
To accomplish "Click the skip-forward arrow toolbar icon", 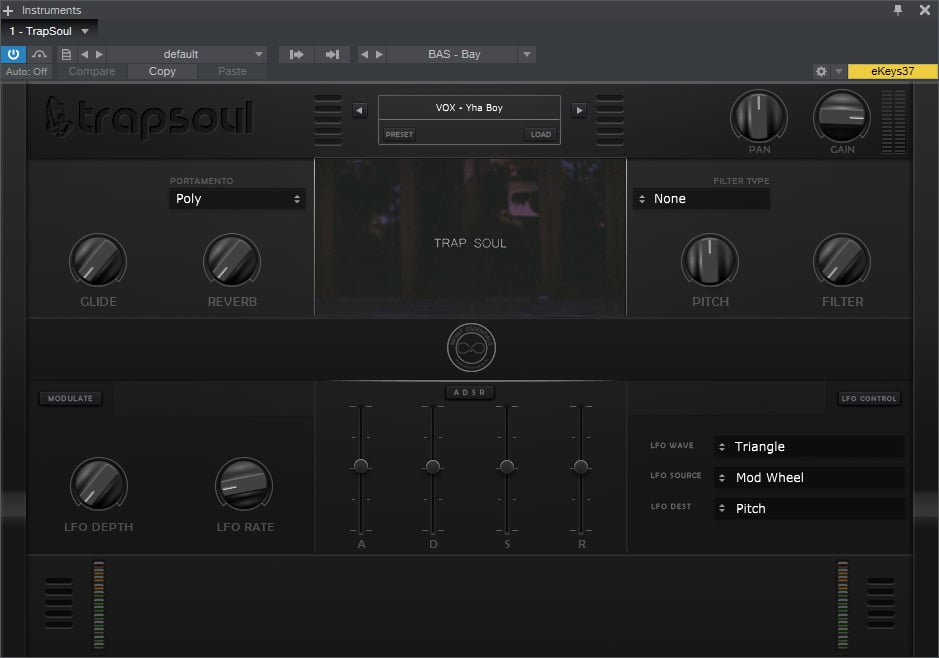I will (296, 54).
